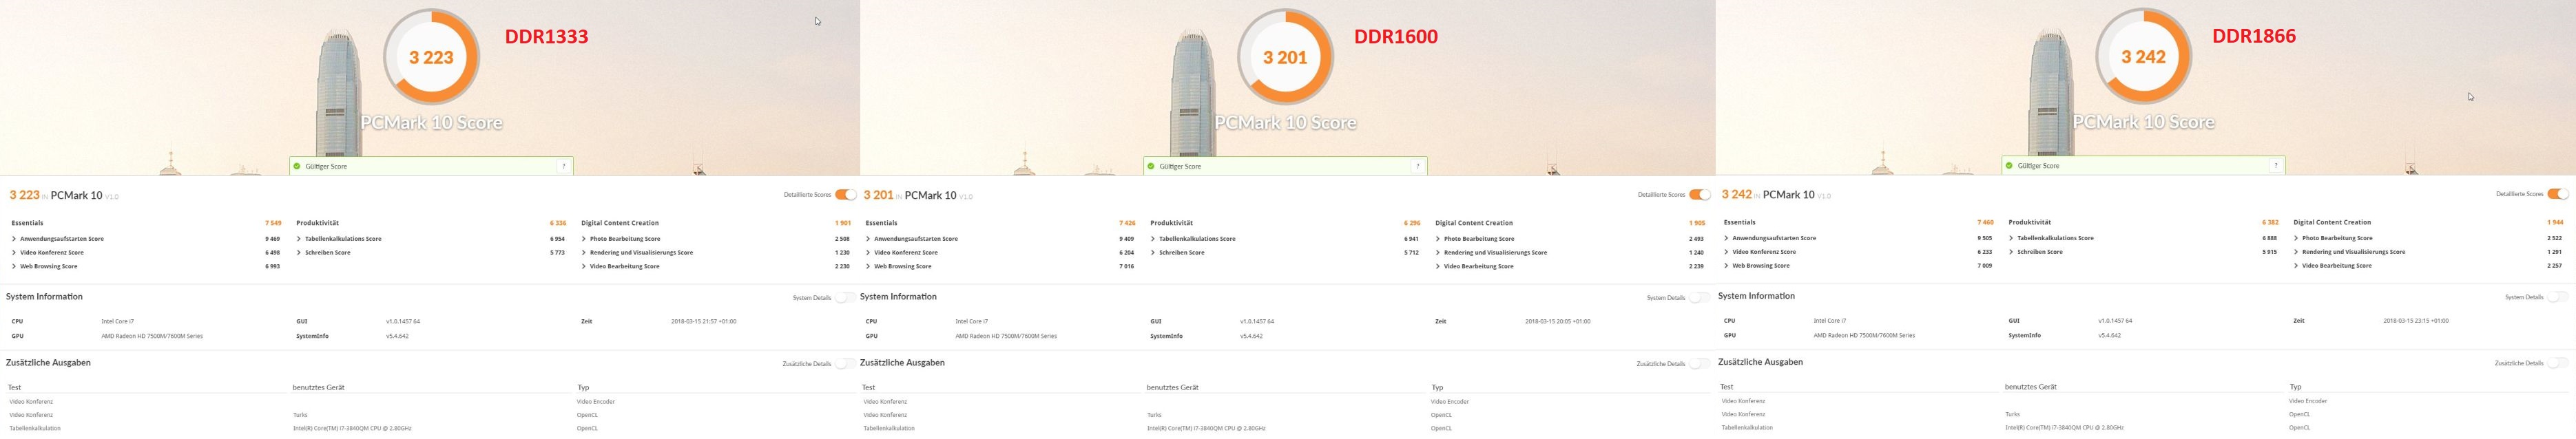This screenshot has height=439, width=2576.
Task: Click the Digital Content Creation value 1 944
Action: [x=2554, y=222]
